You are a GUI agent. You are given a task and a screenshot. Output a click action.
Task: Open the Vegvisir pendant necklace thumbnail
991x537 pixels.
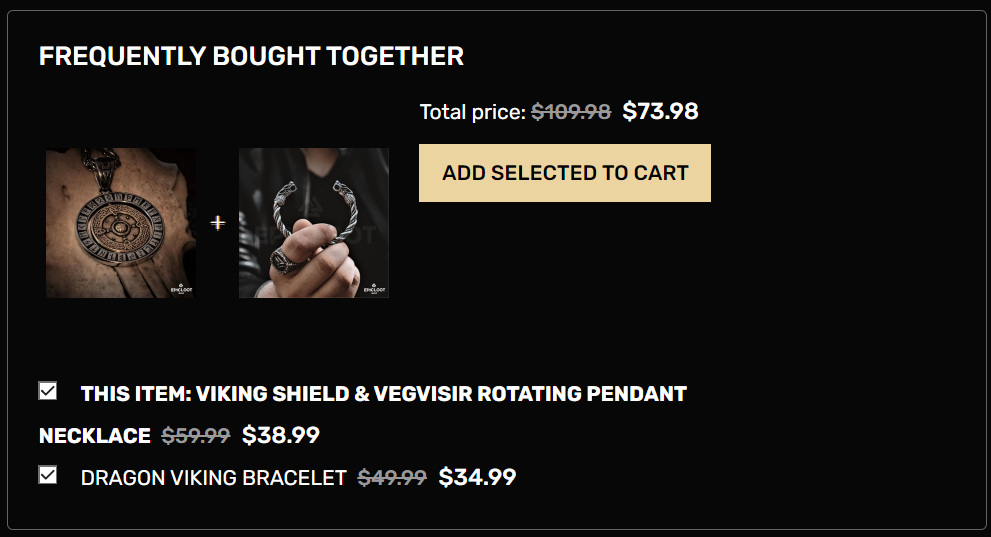120,222
